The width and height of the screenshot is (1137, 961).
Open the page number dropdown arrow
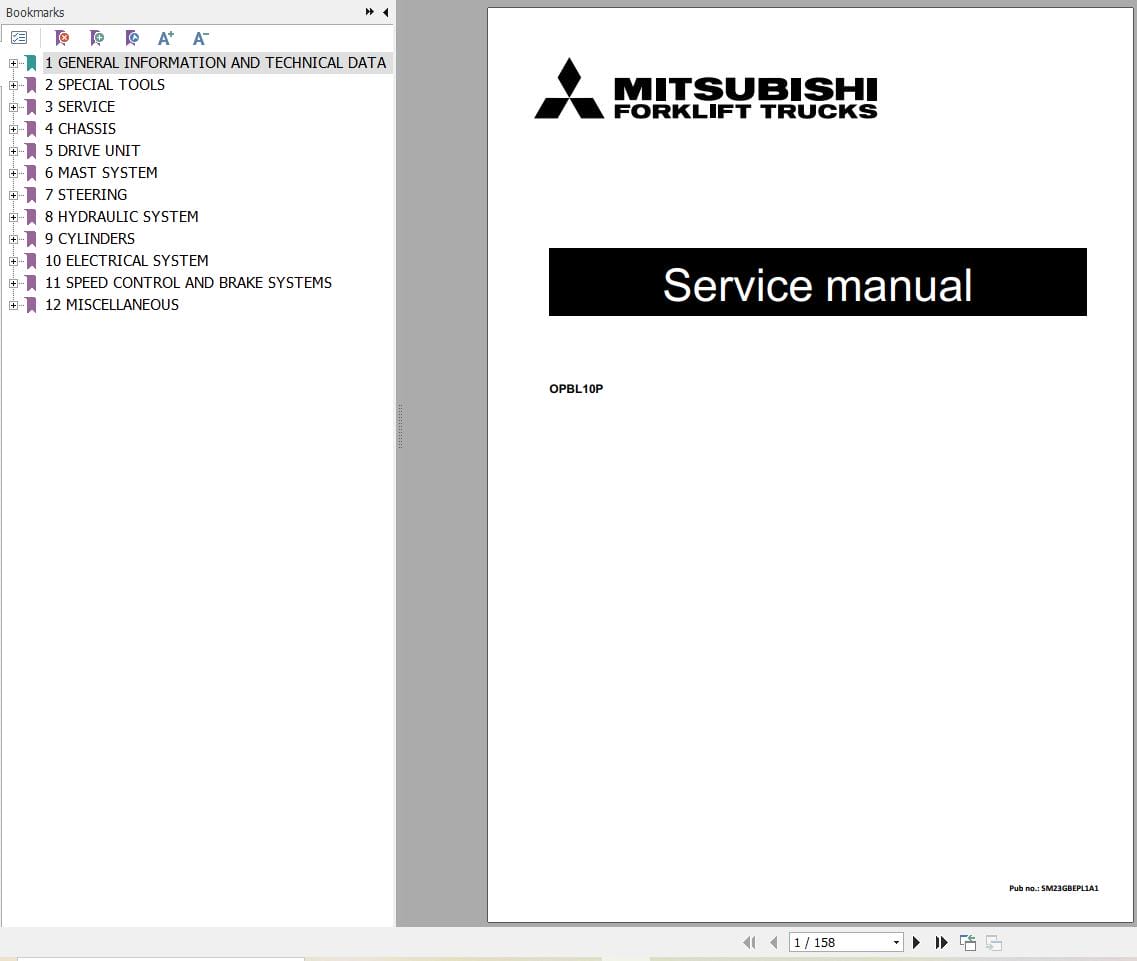pos(895,942)
